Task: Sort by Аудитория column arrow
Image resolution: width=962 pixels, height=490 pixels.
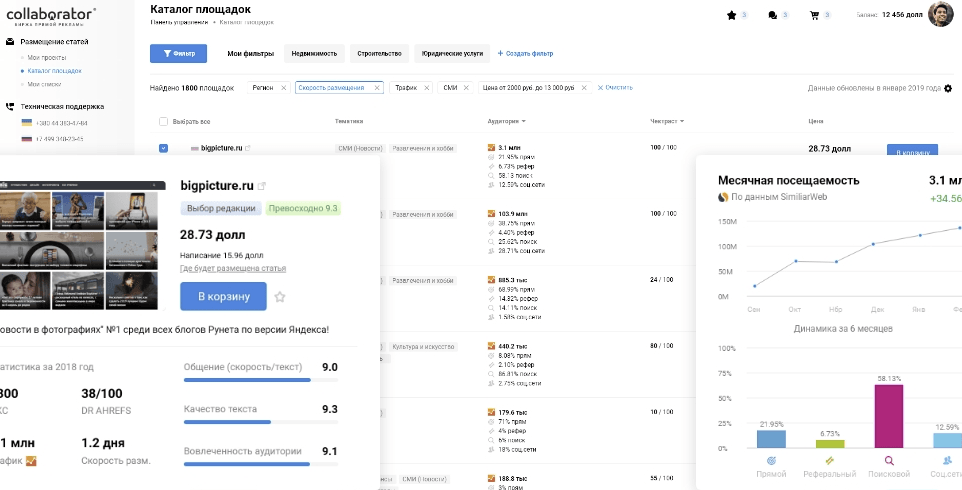Action: click(523, 121)
